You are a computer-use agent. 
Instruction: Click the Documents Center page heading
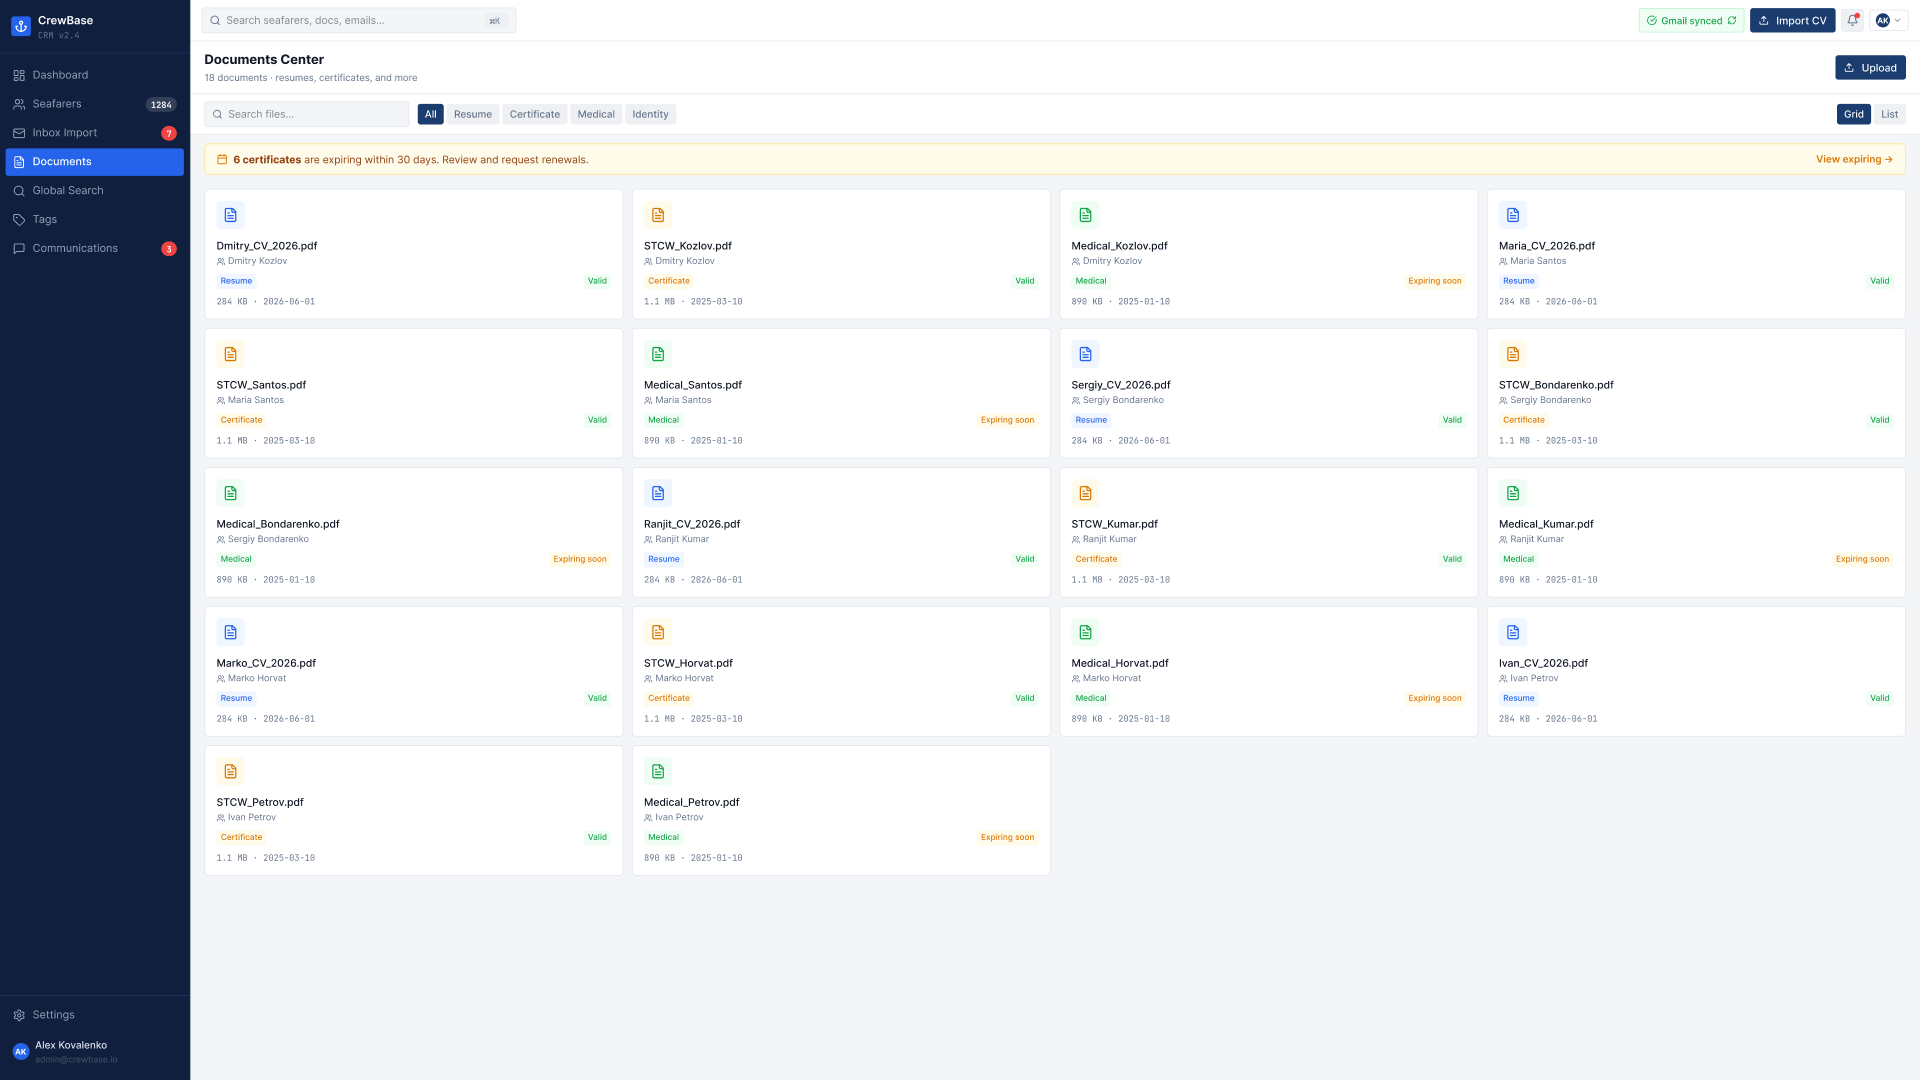[x=264, y=60]
